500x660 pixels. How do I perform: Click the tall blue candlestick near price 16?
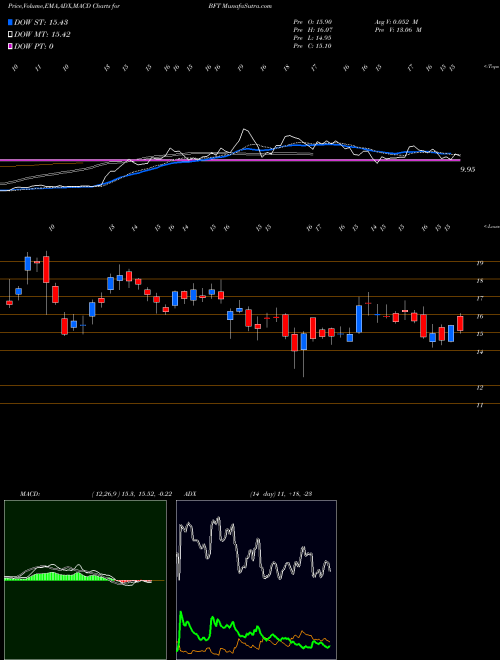pos(359,319)
